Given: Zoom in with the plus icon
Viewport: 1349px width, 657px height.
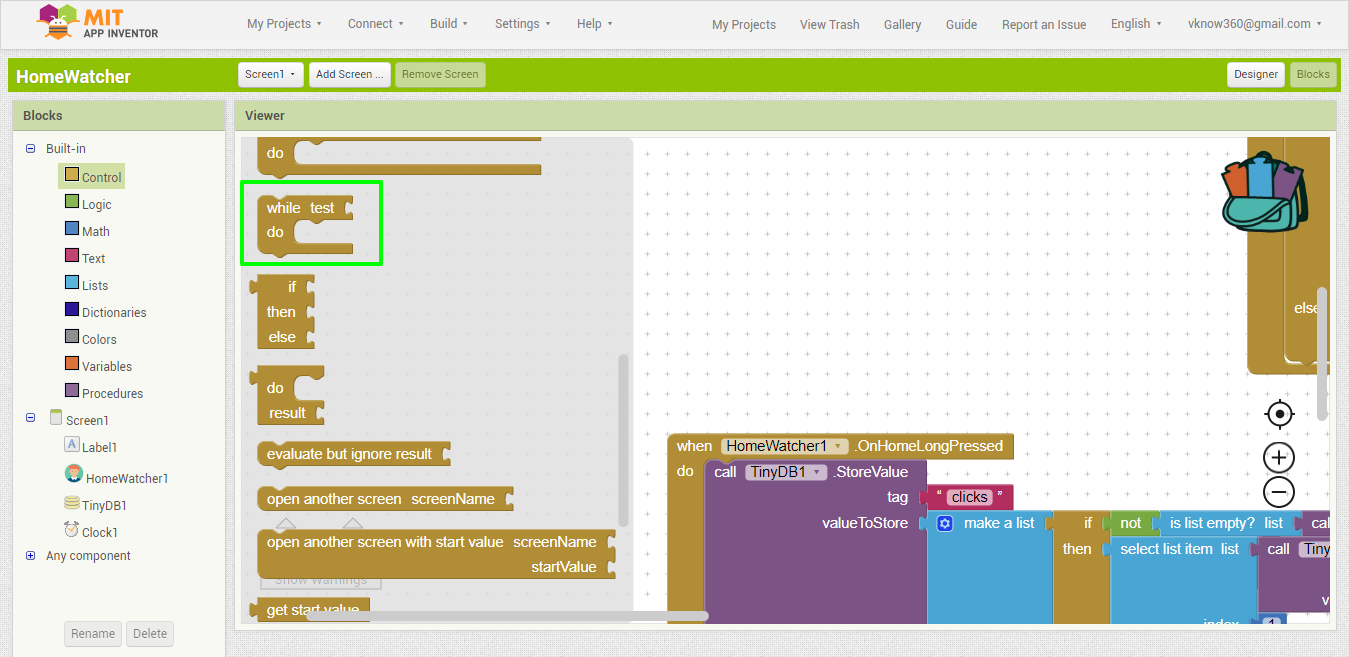Looking at the screenshot, I should point(1279,458).
